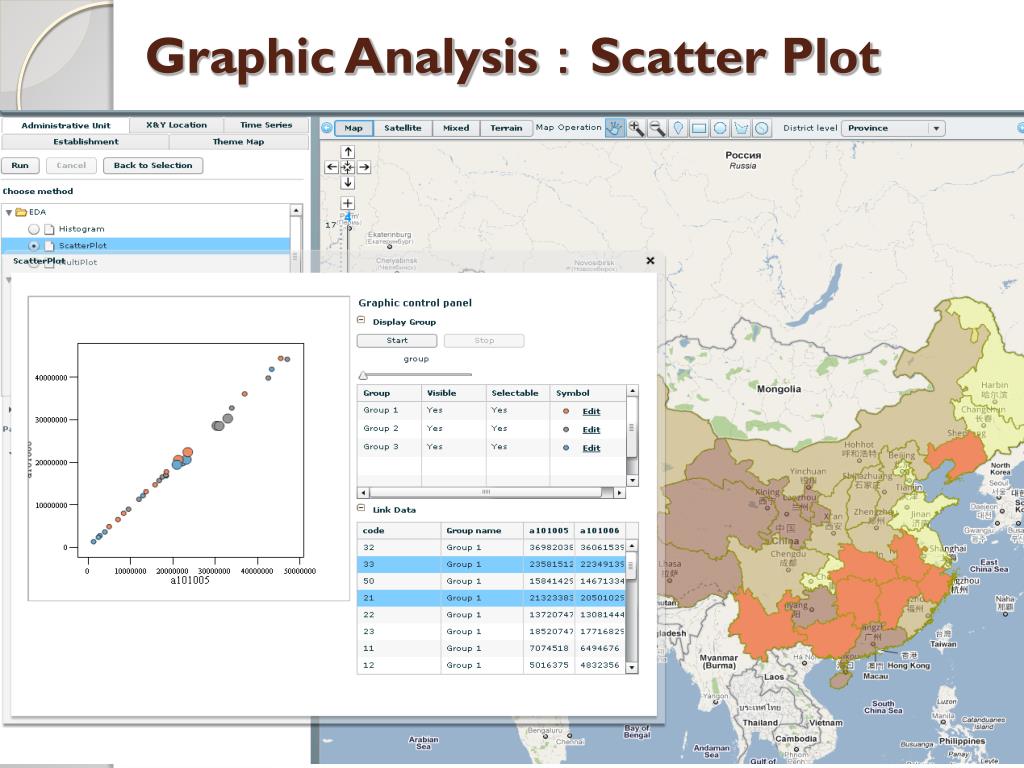Pan the map right with arrow
The height and width of the screenshot is (768, 1024).
pyautogui.click(x=364, y=167)
